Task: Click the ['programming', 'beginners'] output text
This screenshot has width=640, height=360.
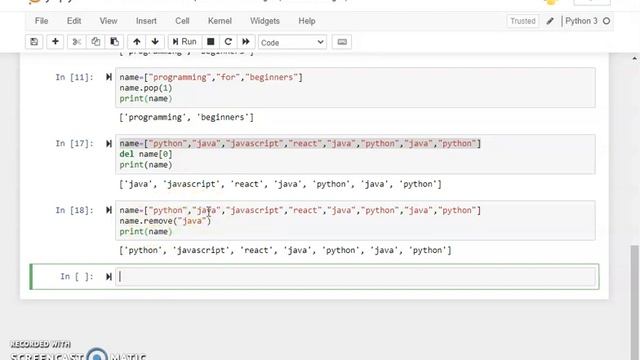Action: pos(187,118)
